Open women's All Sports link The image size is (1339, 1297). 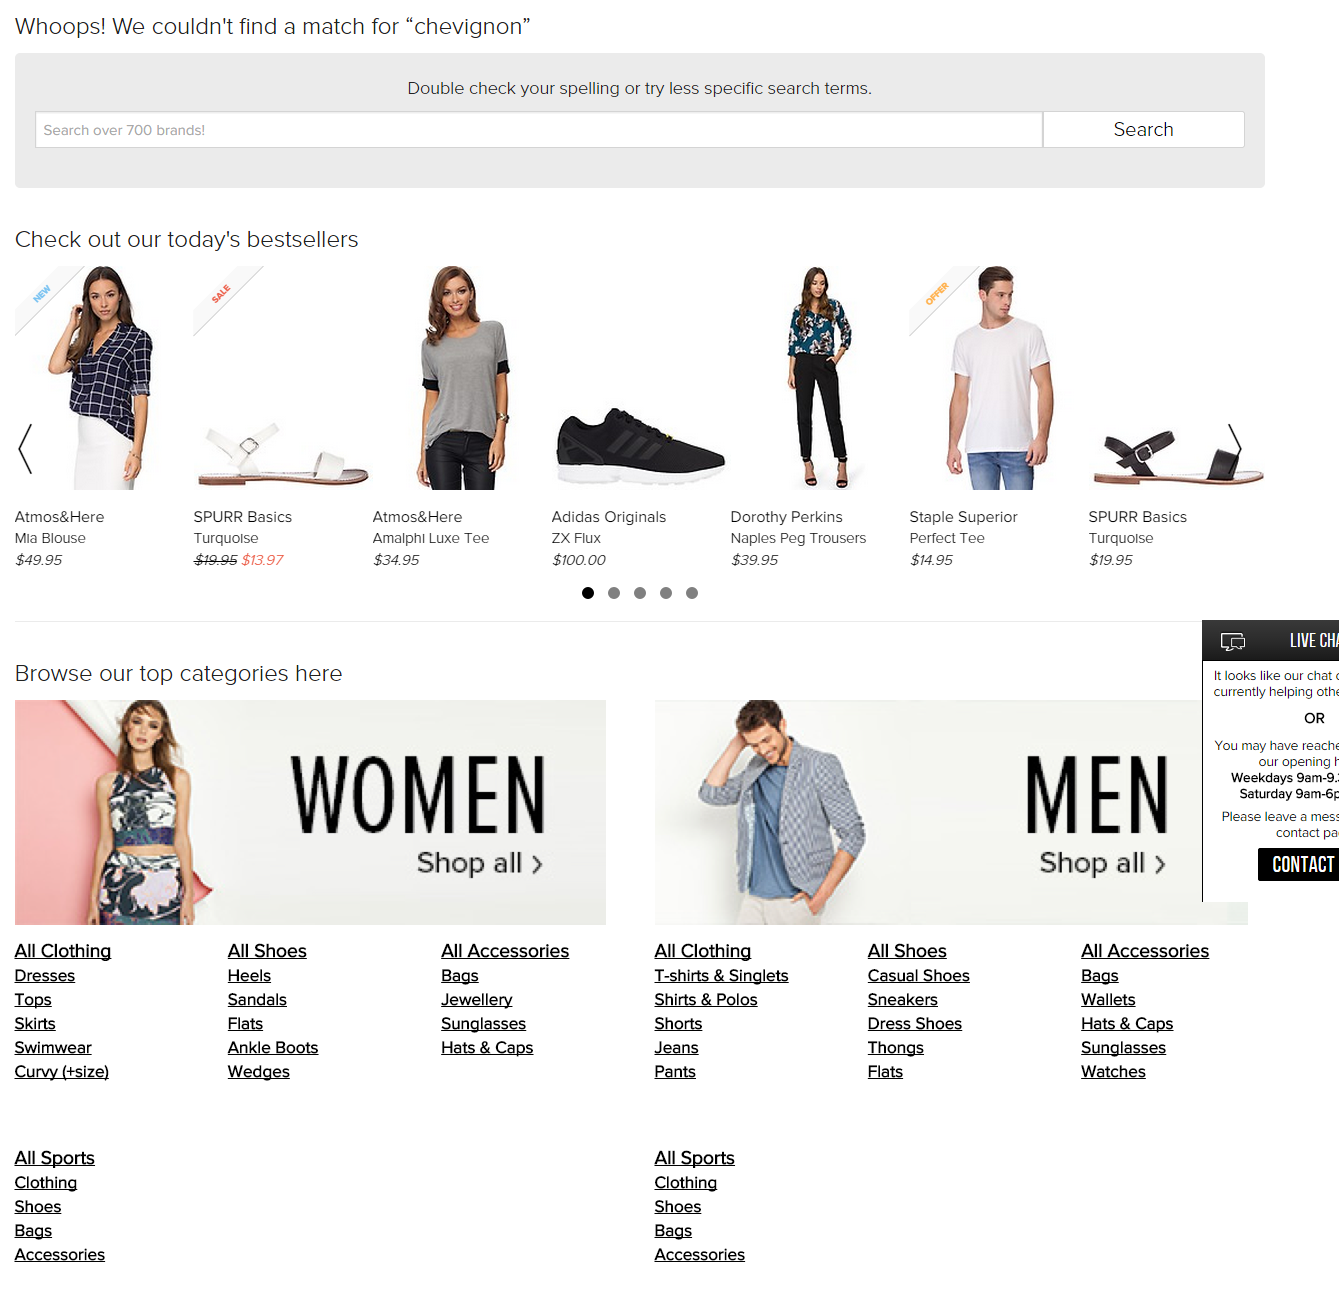pyautogui.click(x=55, y=1158)
